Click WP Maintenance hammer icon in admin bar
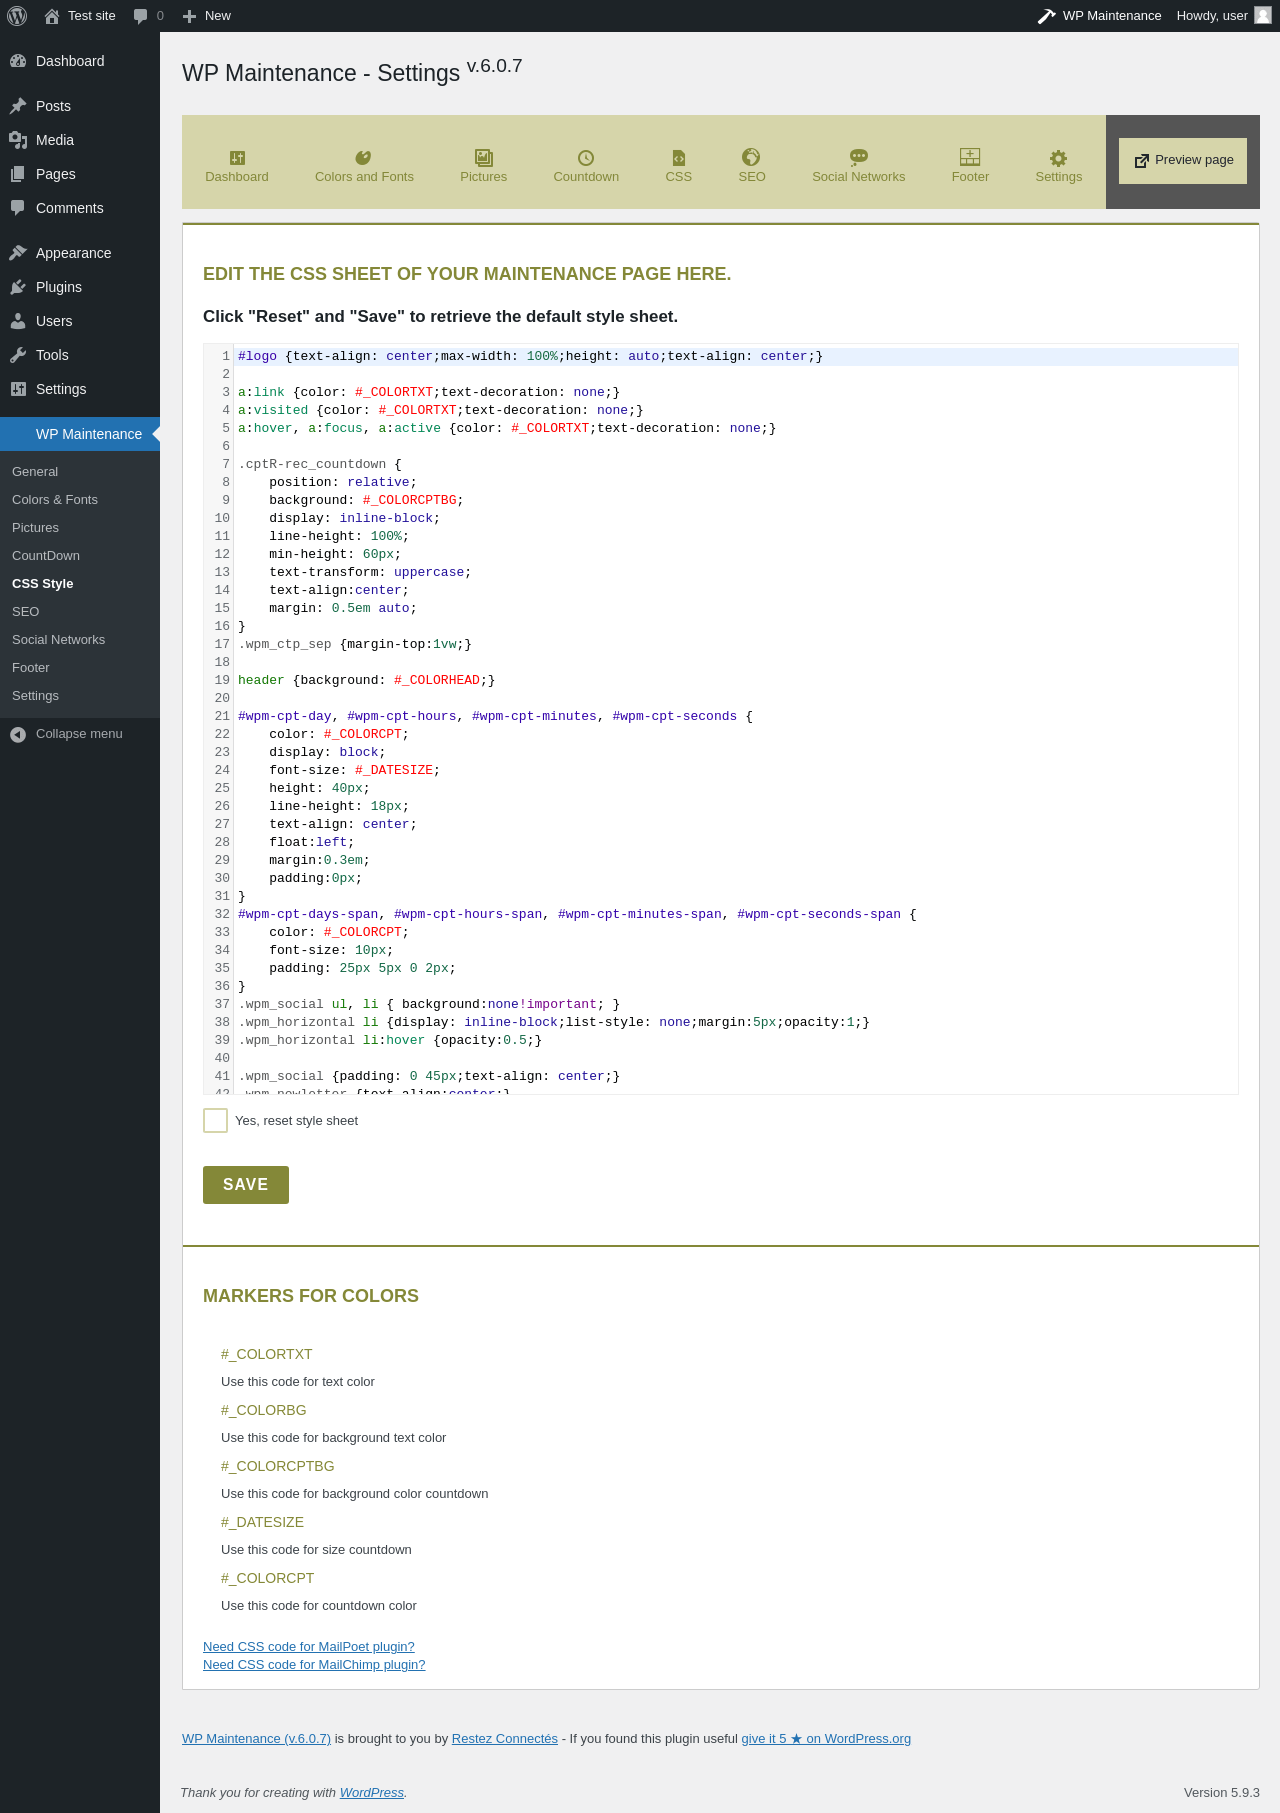The image size is (1280, 1813). 1047,16
